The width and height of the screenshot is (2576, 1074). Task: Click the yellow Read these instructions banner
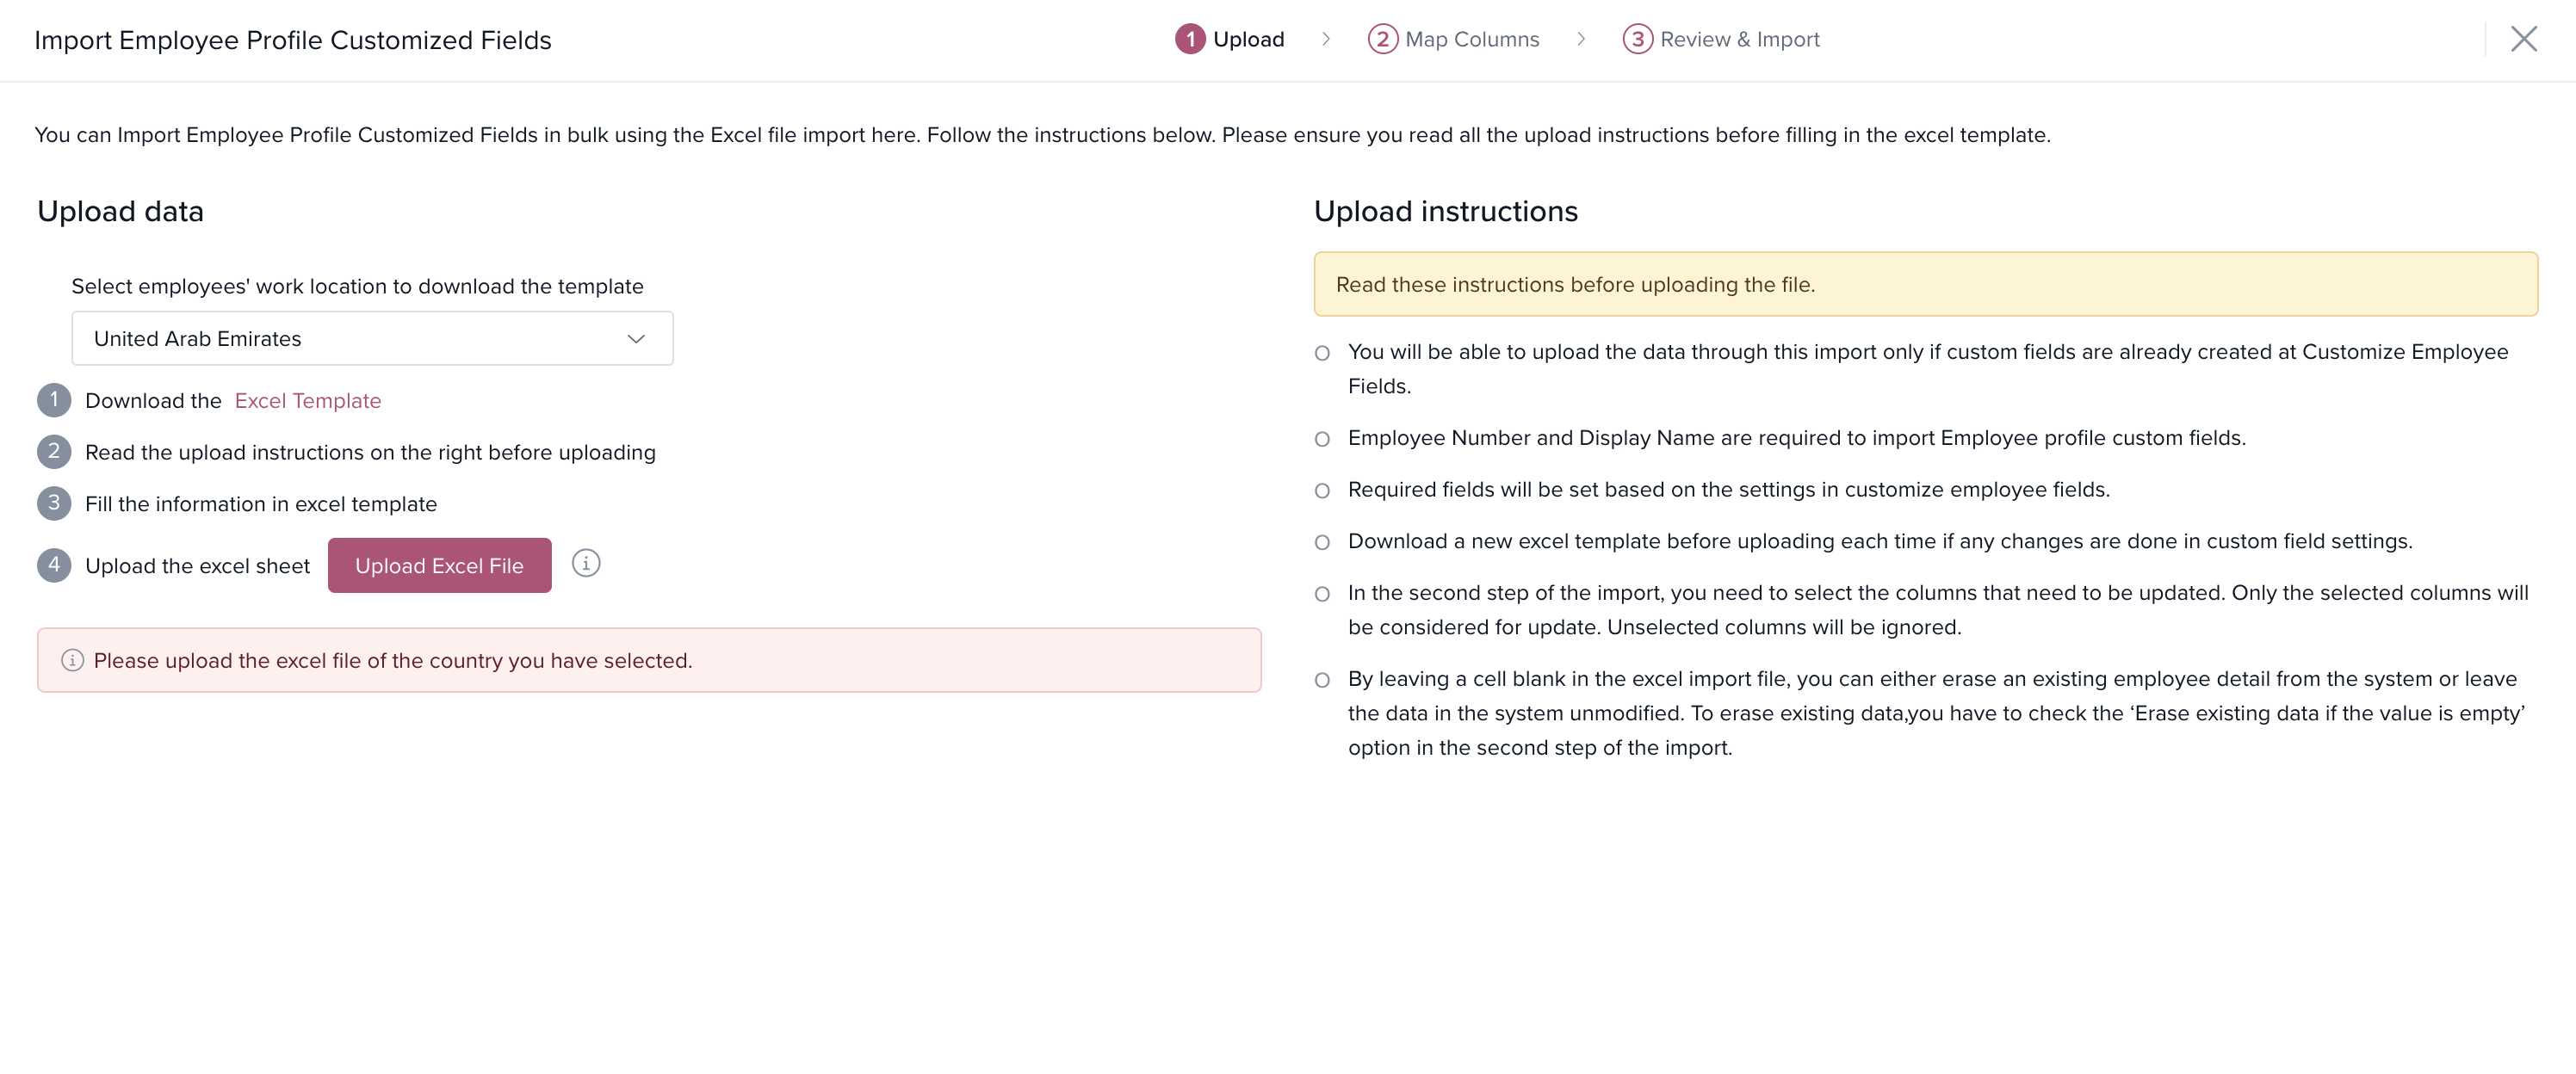[x=1925, y=284]
